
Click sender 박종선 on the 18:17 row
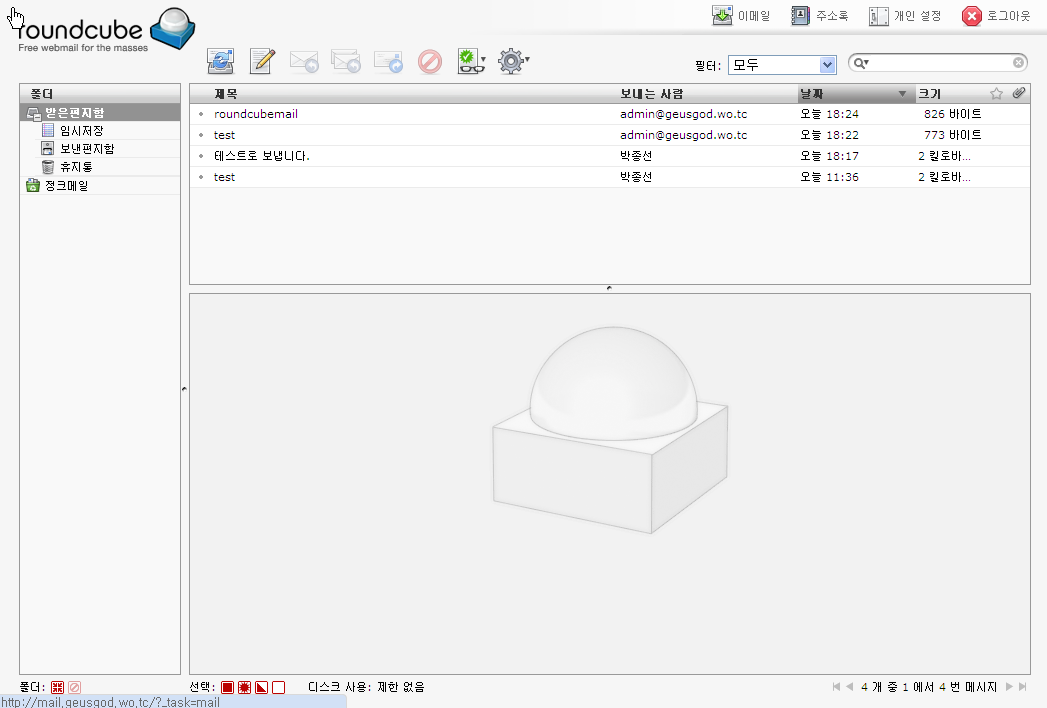pos(636,156)
